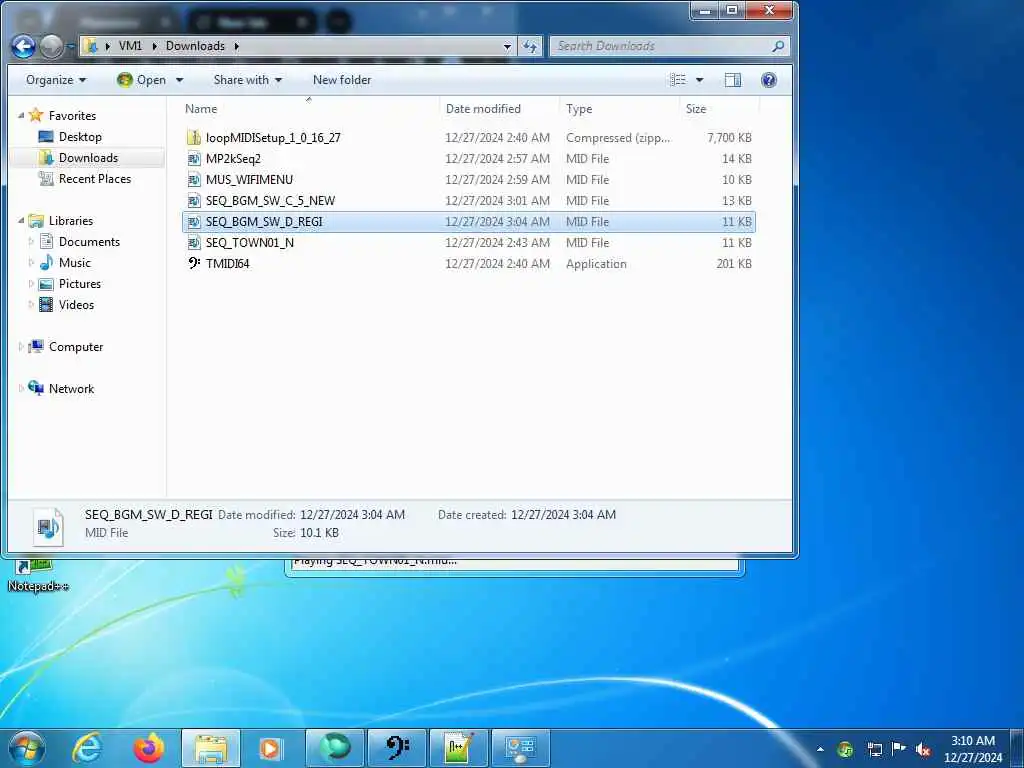The height and width of the screenshot is (768, 1024).
Task: Refresh the Downloads folder view
Action: (530, 46)
